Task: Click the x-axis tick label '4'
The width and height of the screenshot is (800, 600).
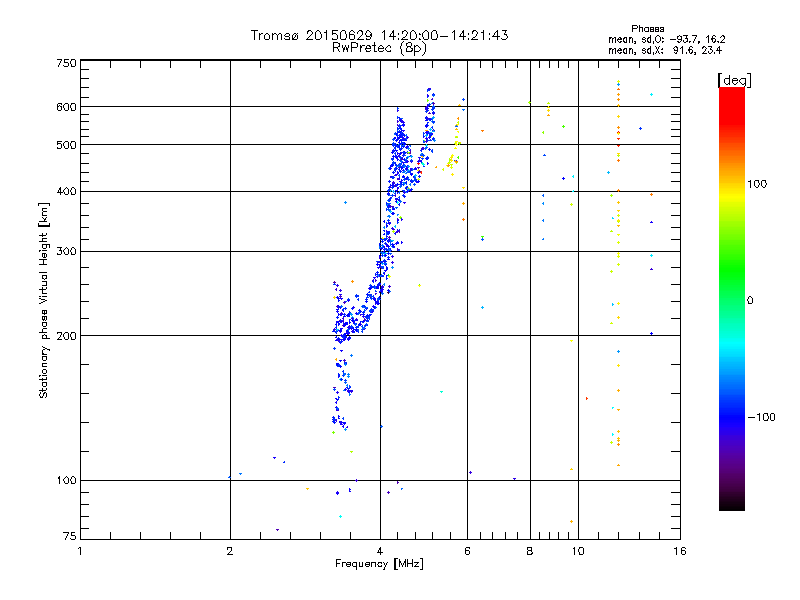Action: (x=380, y=551)
